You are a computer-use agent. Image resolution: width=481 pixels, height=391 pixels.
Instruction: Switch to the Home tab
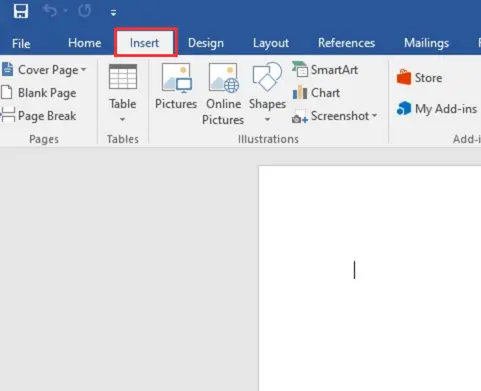pyautogui.click(x=85, y=43)
